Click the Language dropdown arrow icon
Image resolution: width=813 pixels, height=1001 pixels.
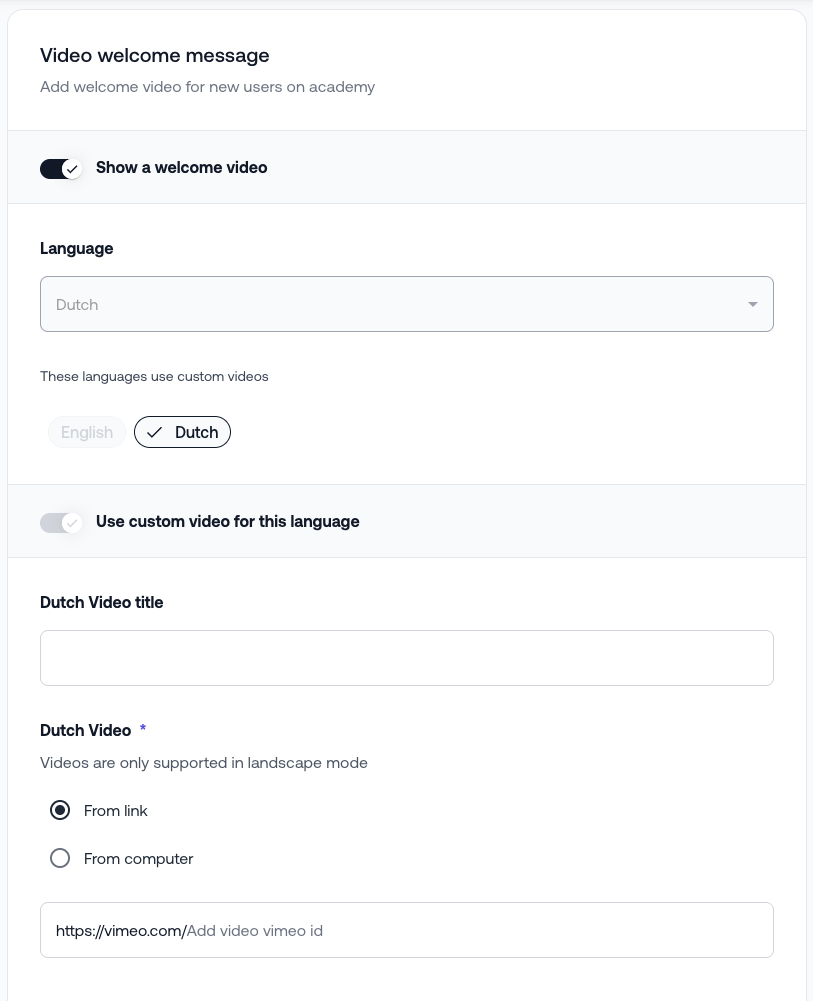(753, 304)
